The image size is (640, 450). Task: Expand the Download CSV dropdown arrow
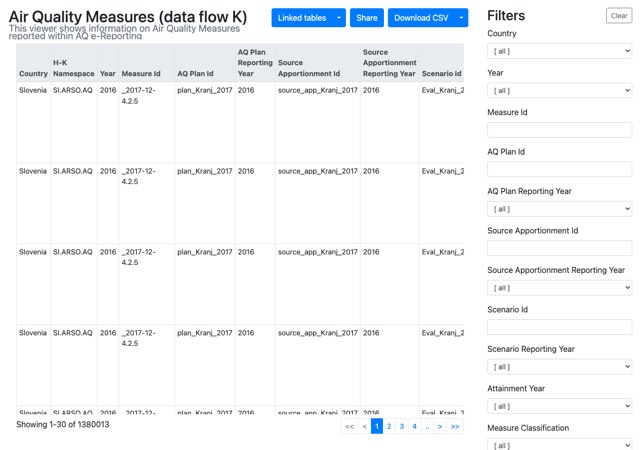(x=461, y=18)
